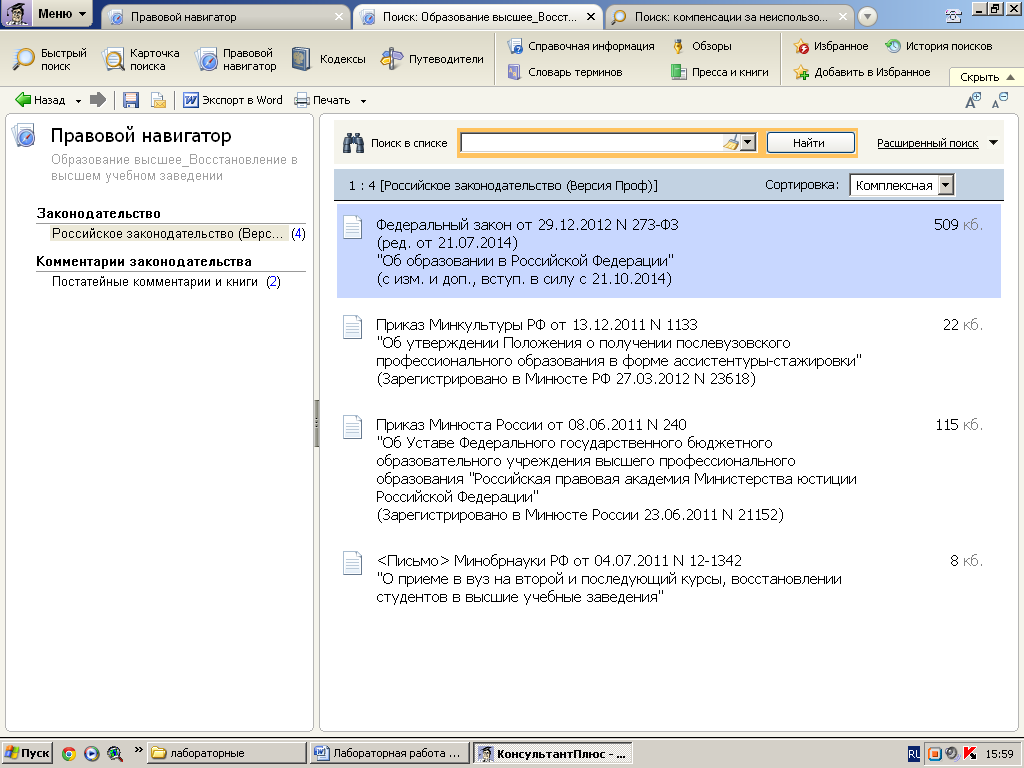
Task: Click document icon of Приказ Минюста
Action: coord(353,427)
